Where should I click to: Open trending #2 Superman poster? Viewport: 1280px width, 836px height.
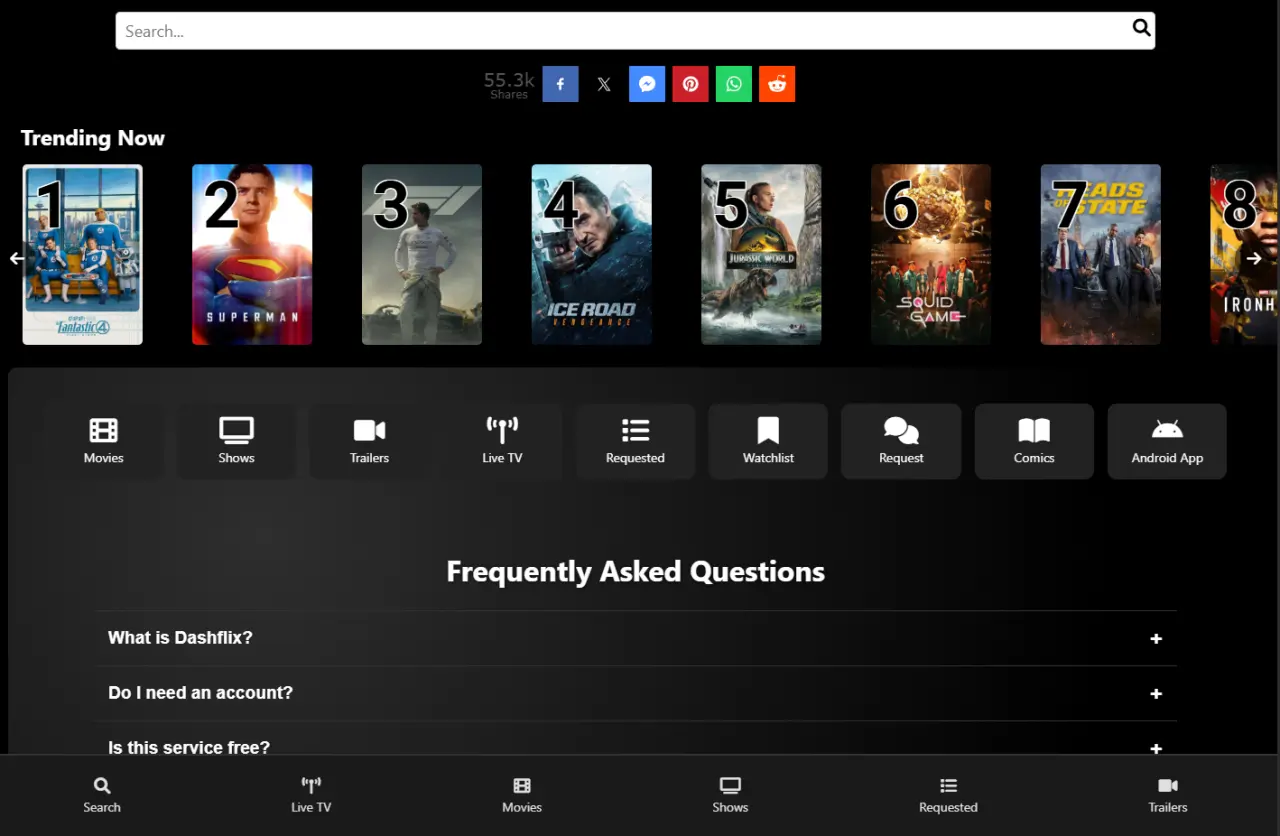click(252, 255)
